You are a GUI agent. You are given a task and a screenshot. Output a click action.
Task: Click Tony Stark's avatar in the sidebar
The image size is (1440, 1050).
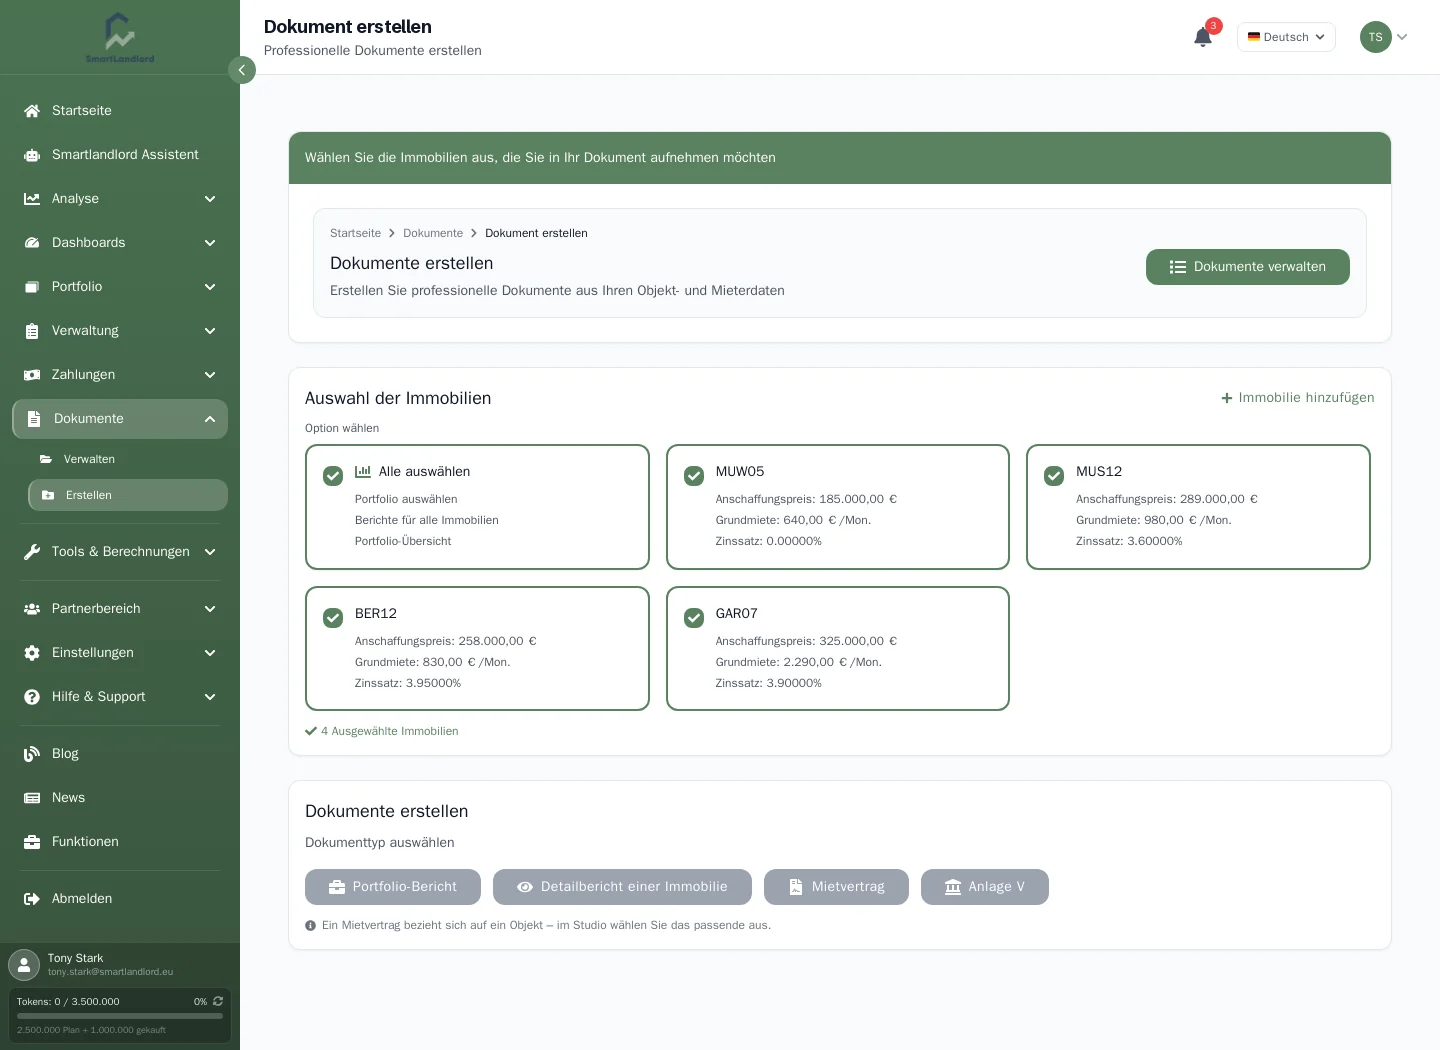click(x=24, y=965)
